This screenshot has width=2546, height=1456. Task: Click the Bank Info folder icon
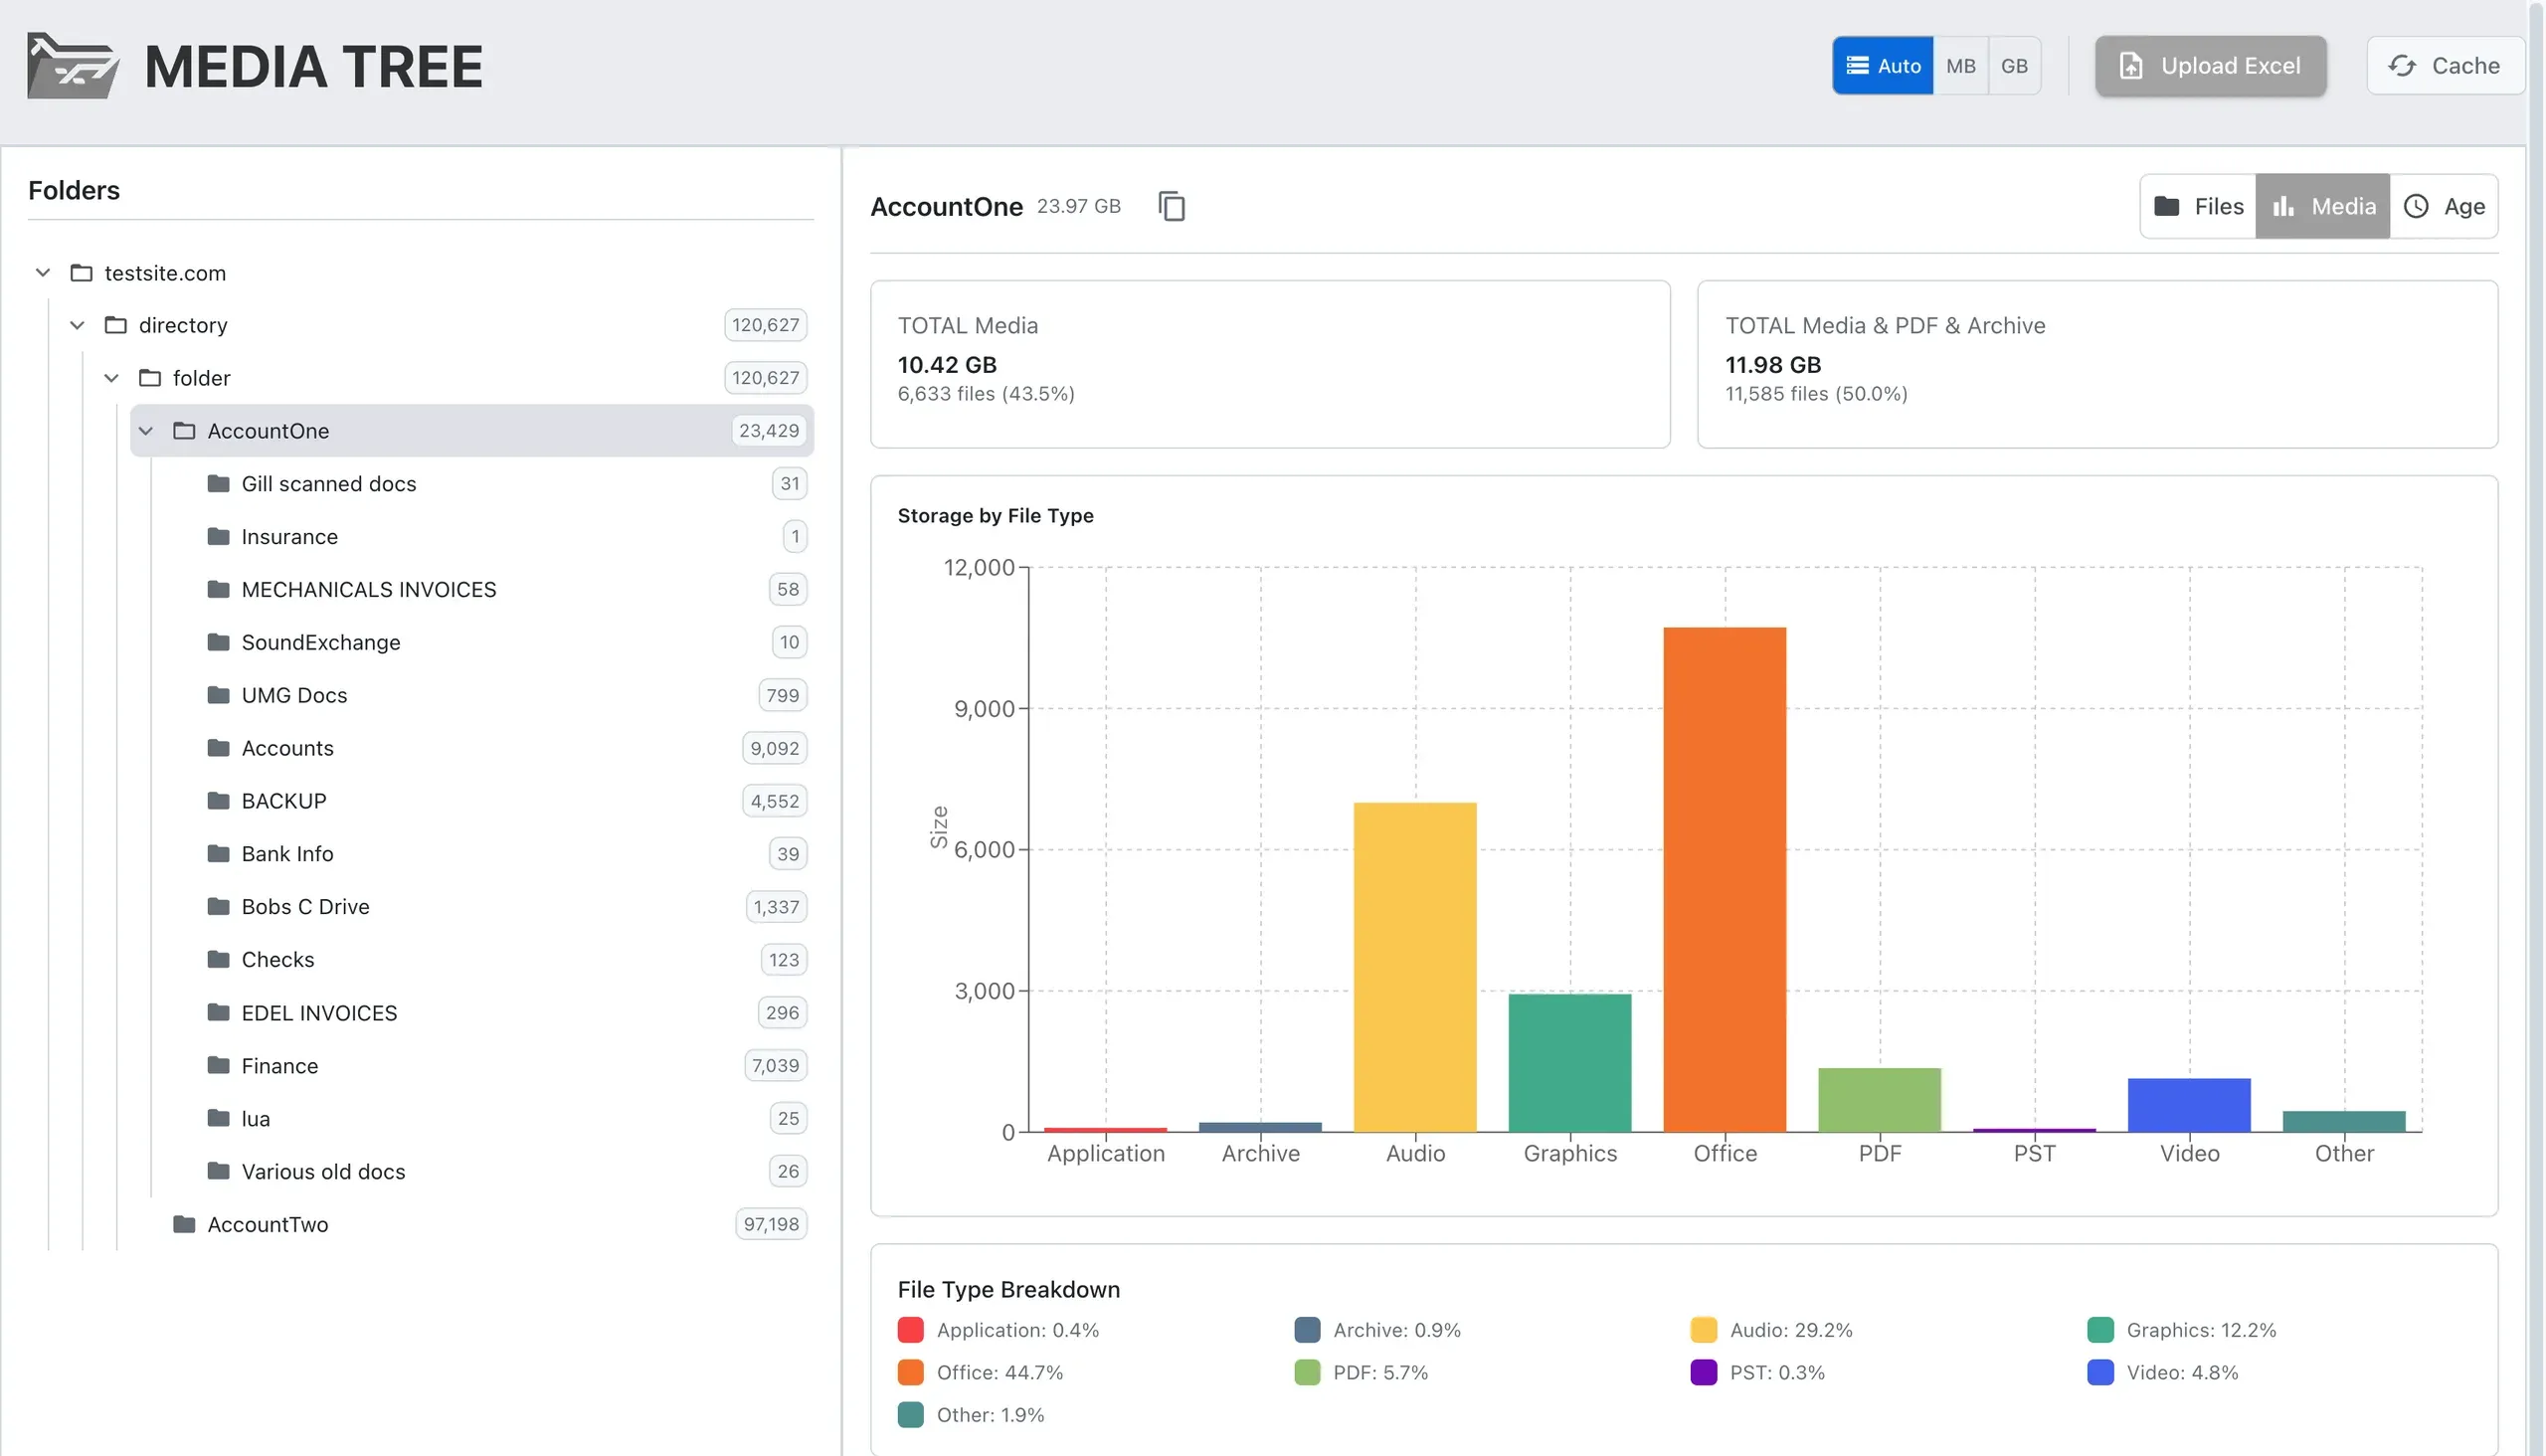coord(218,854)
